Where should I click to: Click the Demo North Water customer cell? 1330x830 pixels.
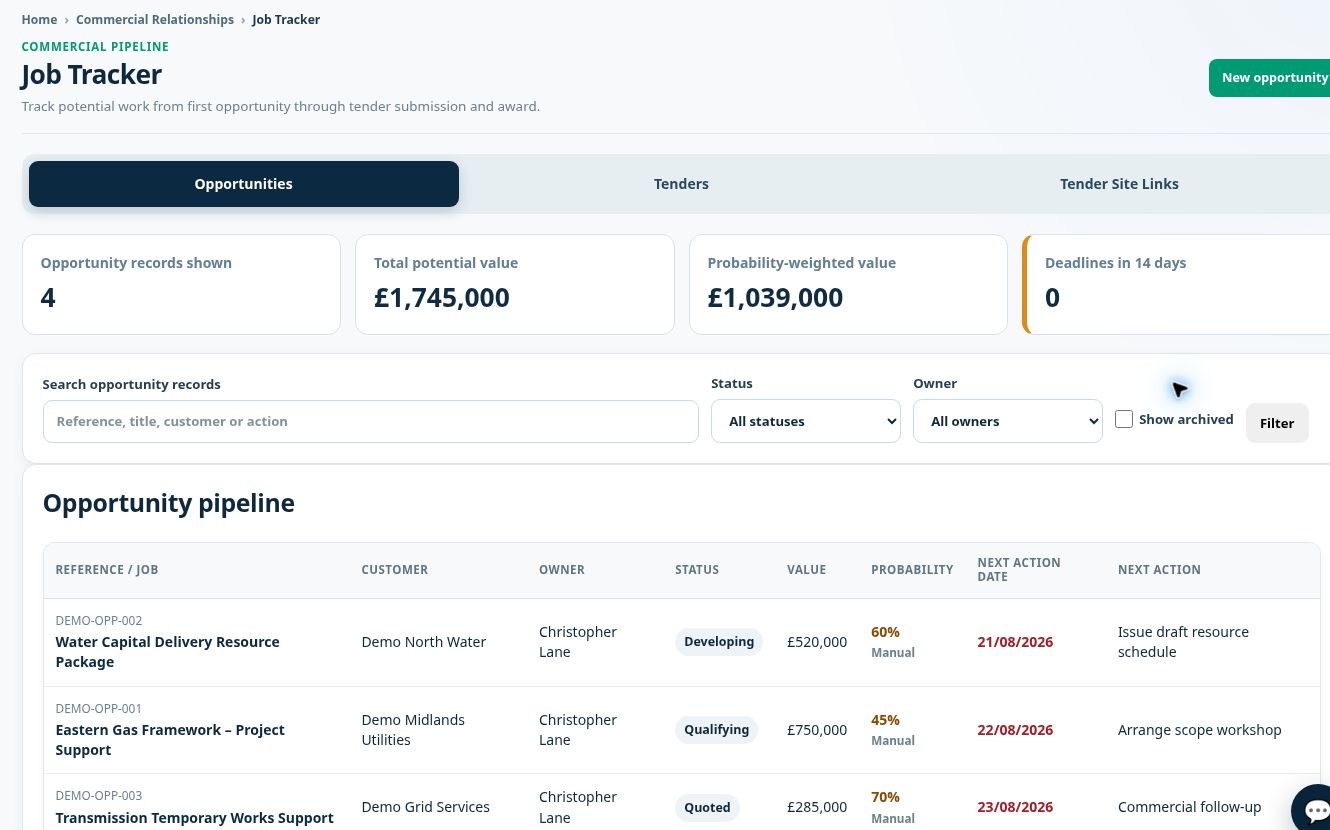pyautogui.click(x=424, y=642)
